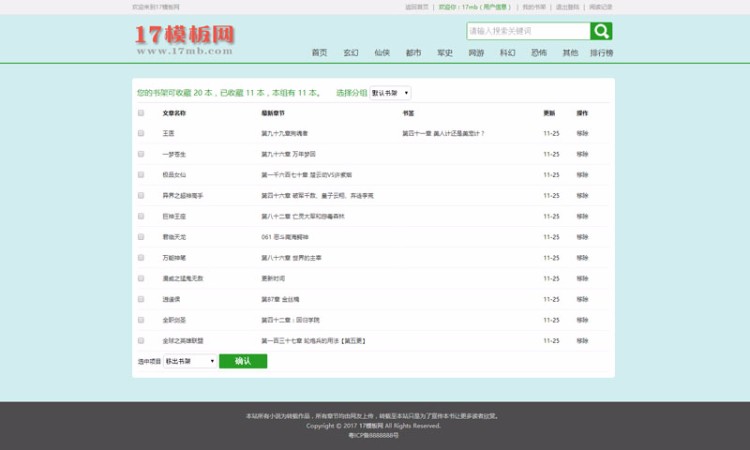
Task: Open the chapter starting 第八十二章
Action: (302, 216)
